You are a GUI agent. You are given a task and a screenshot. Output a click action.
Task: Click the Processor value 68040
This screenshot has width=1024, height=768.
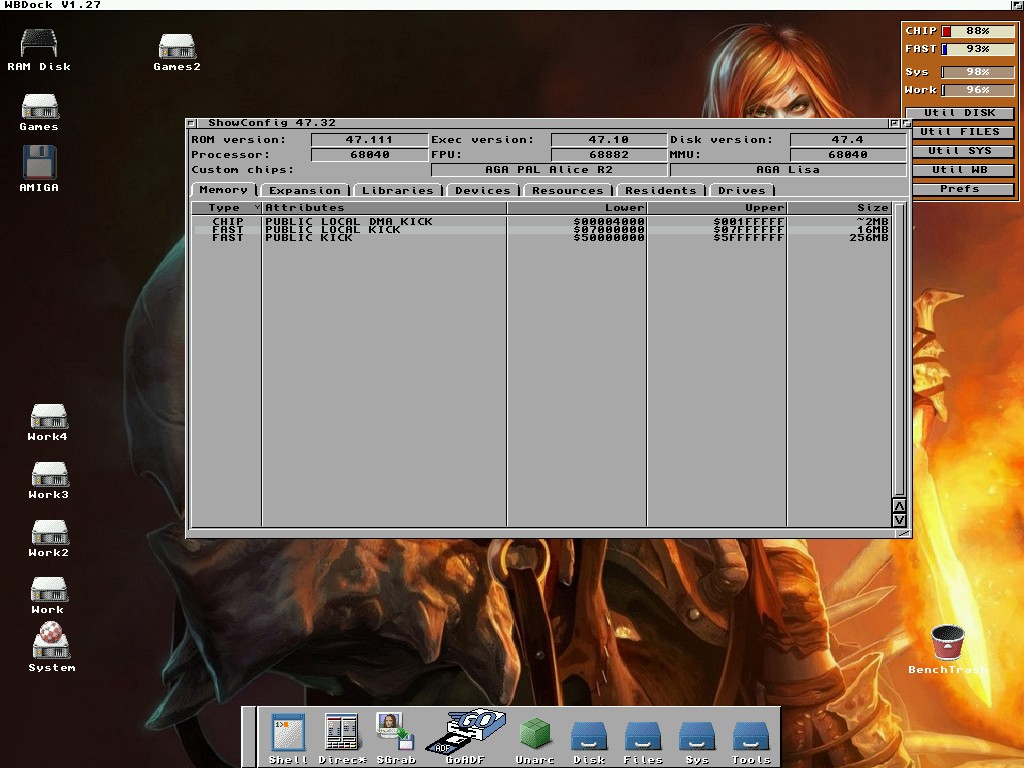(369, 155)
